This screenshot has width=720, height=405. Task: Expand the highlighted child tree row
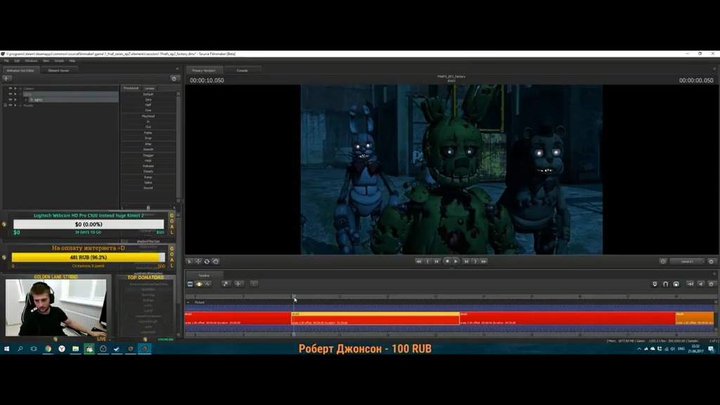point(26,100)
